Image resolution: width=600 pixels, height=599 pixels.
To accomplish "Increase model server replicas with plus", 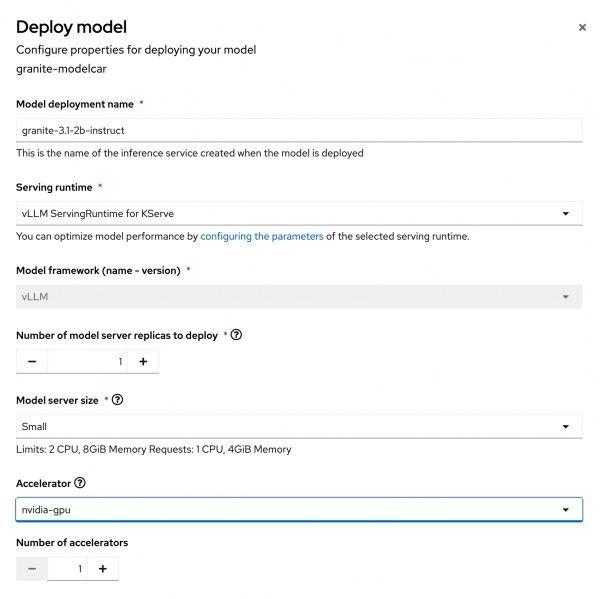I will pos(143,361).
